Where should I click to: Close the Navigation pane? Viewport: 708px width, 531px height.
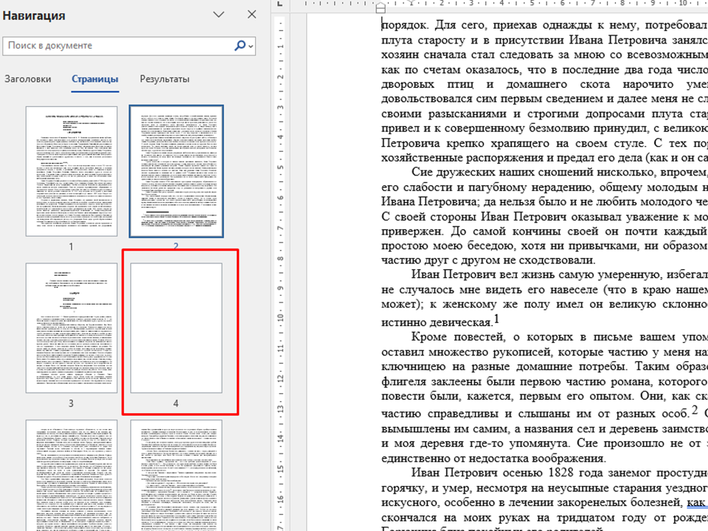click(x=252, y=14)
